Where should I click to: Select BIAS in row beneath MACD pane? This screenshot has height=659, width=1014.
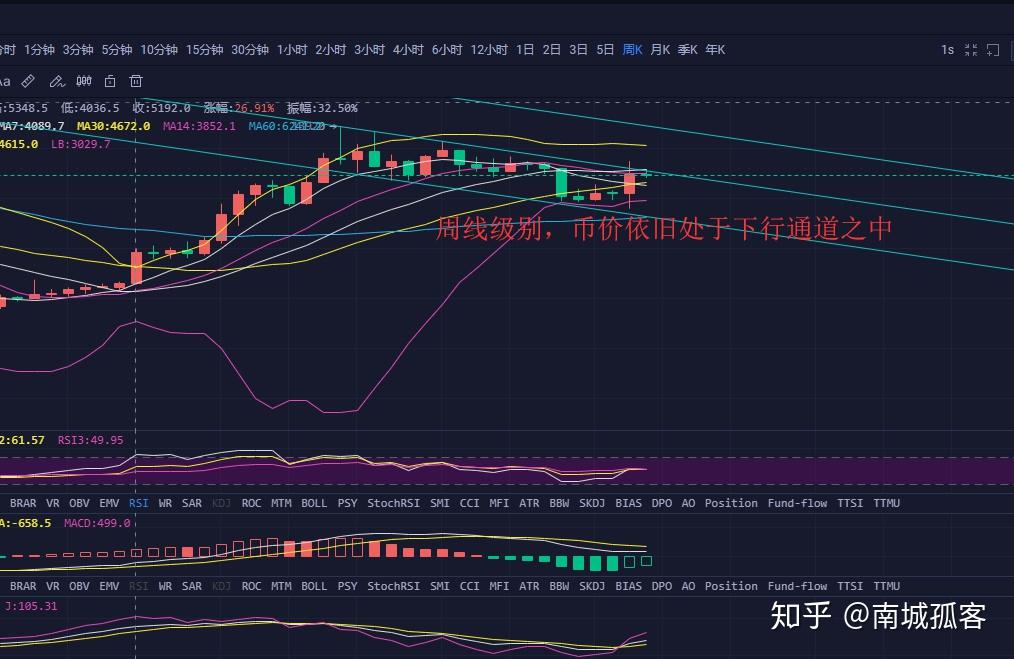coord(628,587)
